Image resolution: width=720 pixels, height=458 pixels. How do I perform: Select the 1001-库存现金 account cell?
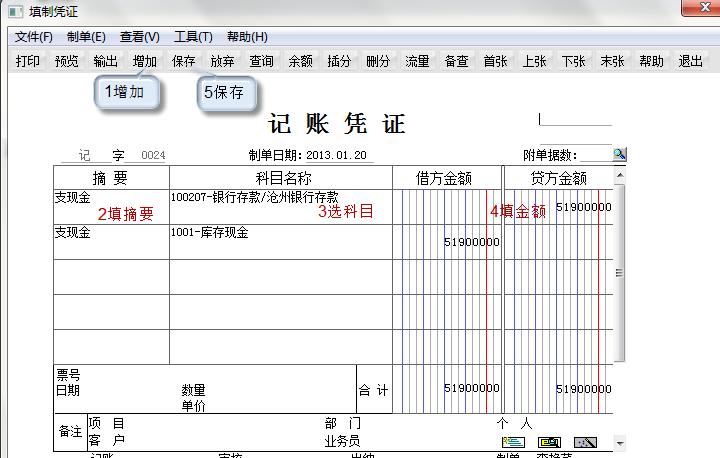281,242
